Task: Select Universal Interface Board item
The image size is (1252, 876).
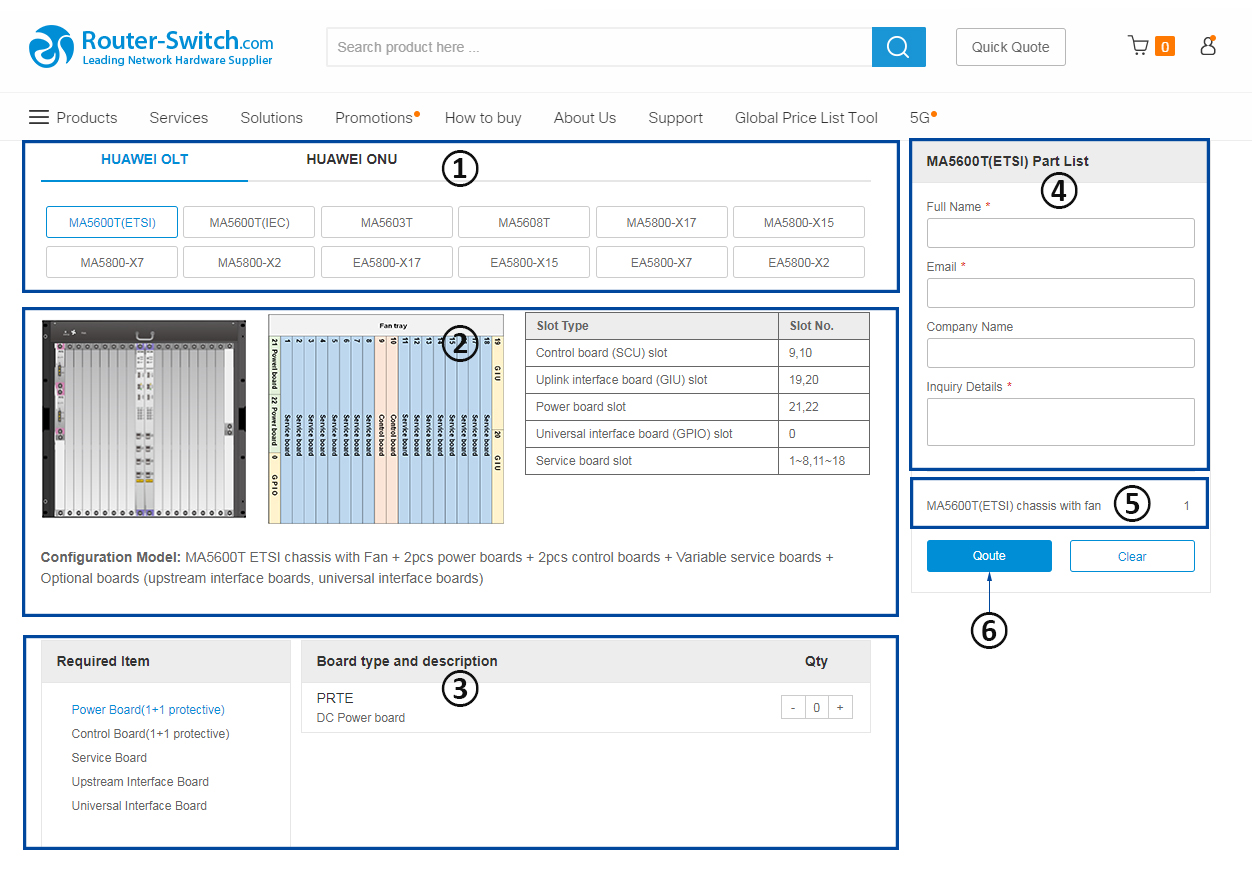Action: 139,806
